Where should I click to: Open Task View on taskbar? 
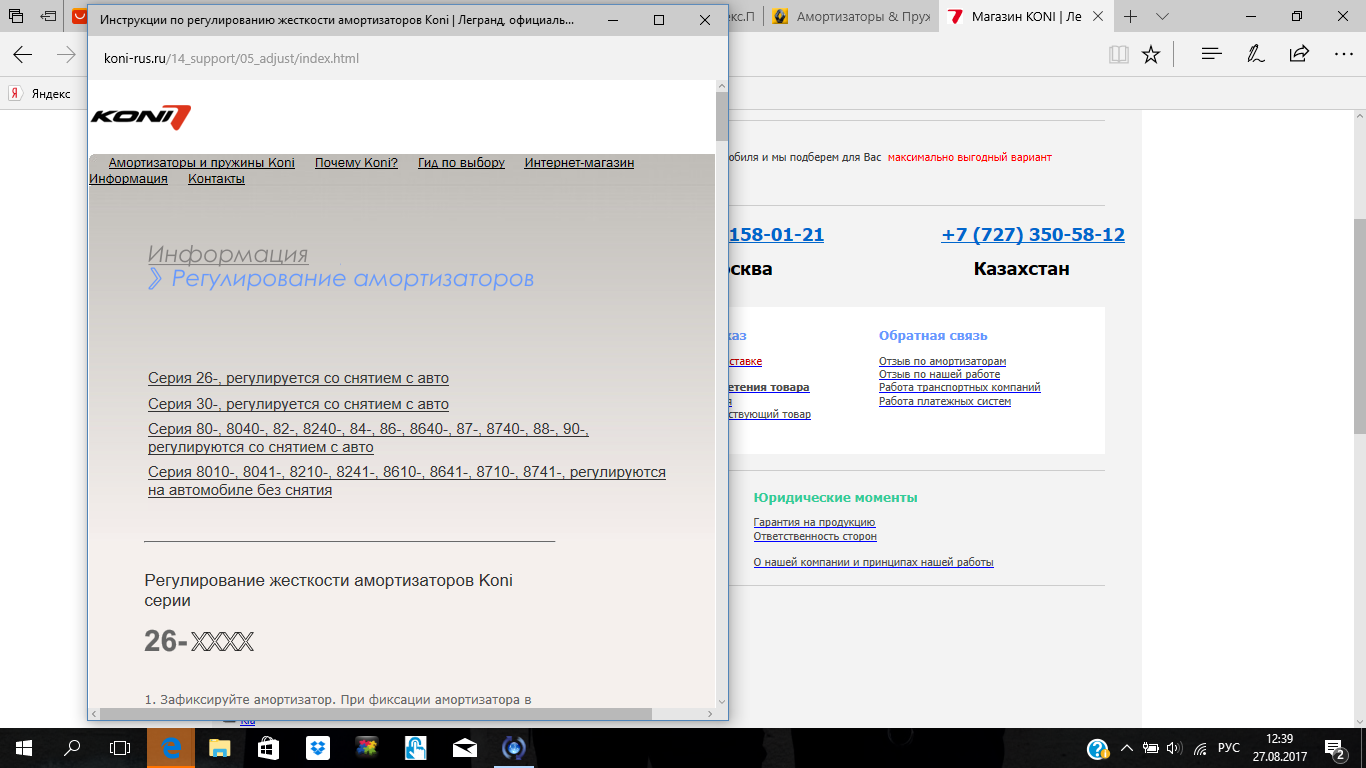click(x=120, y=747)
